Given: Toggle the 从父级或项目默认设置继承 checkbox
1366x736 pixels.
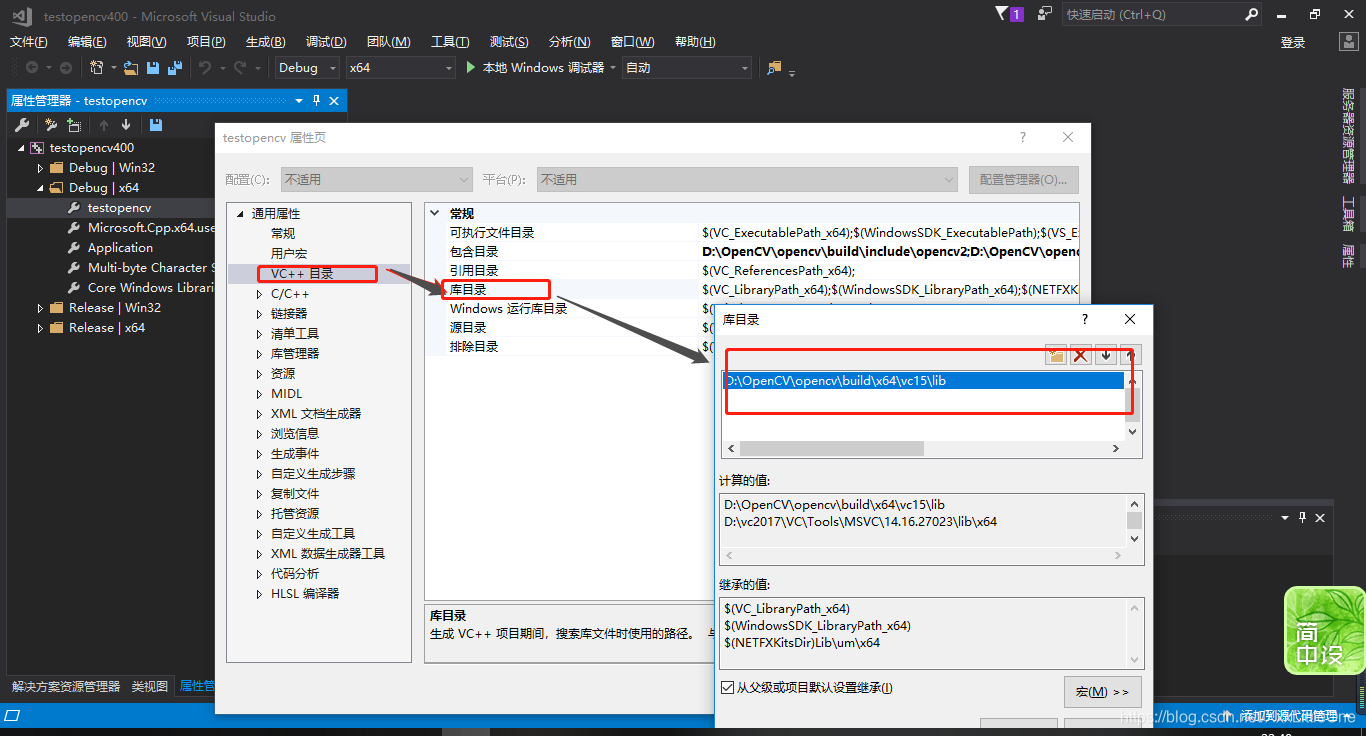Looking at the screenshot, I should point(727,688).
